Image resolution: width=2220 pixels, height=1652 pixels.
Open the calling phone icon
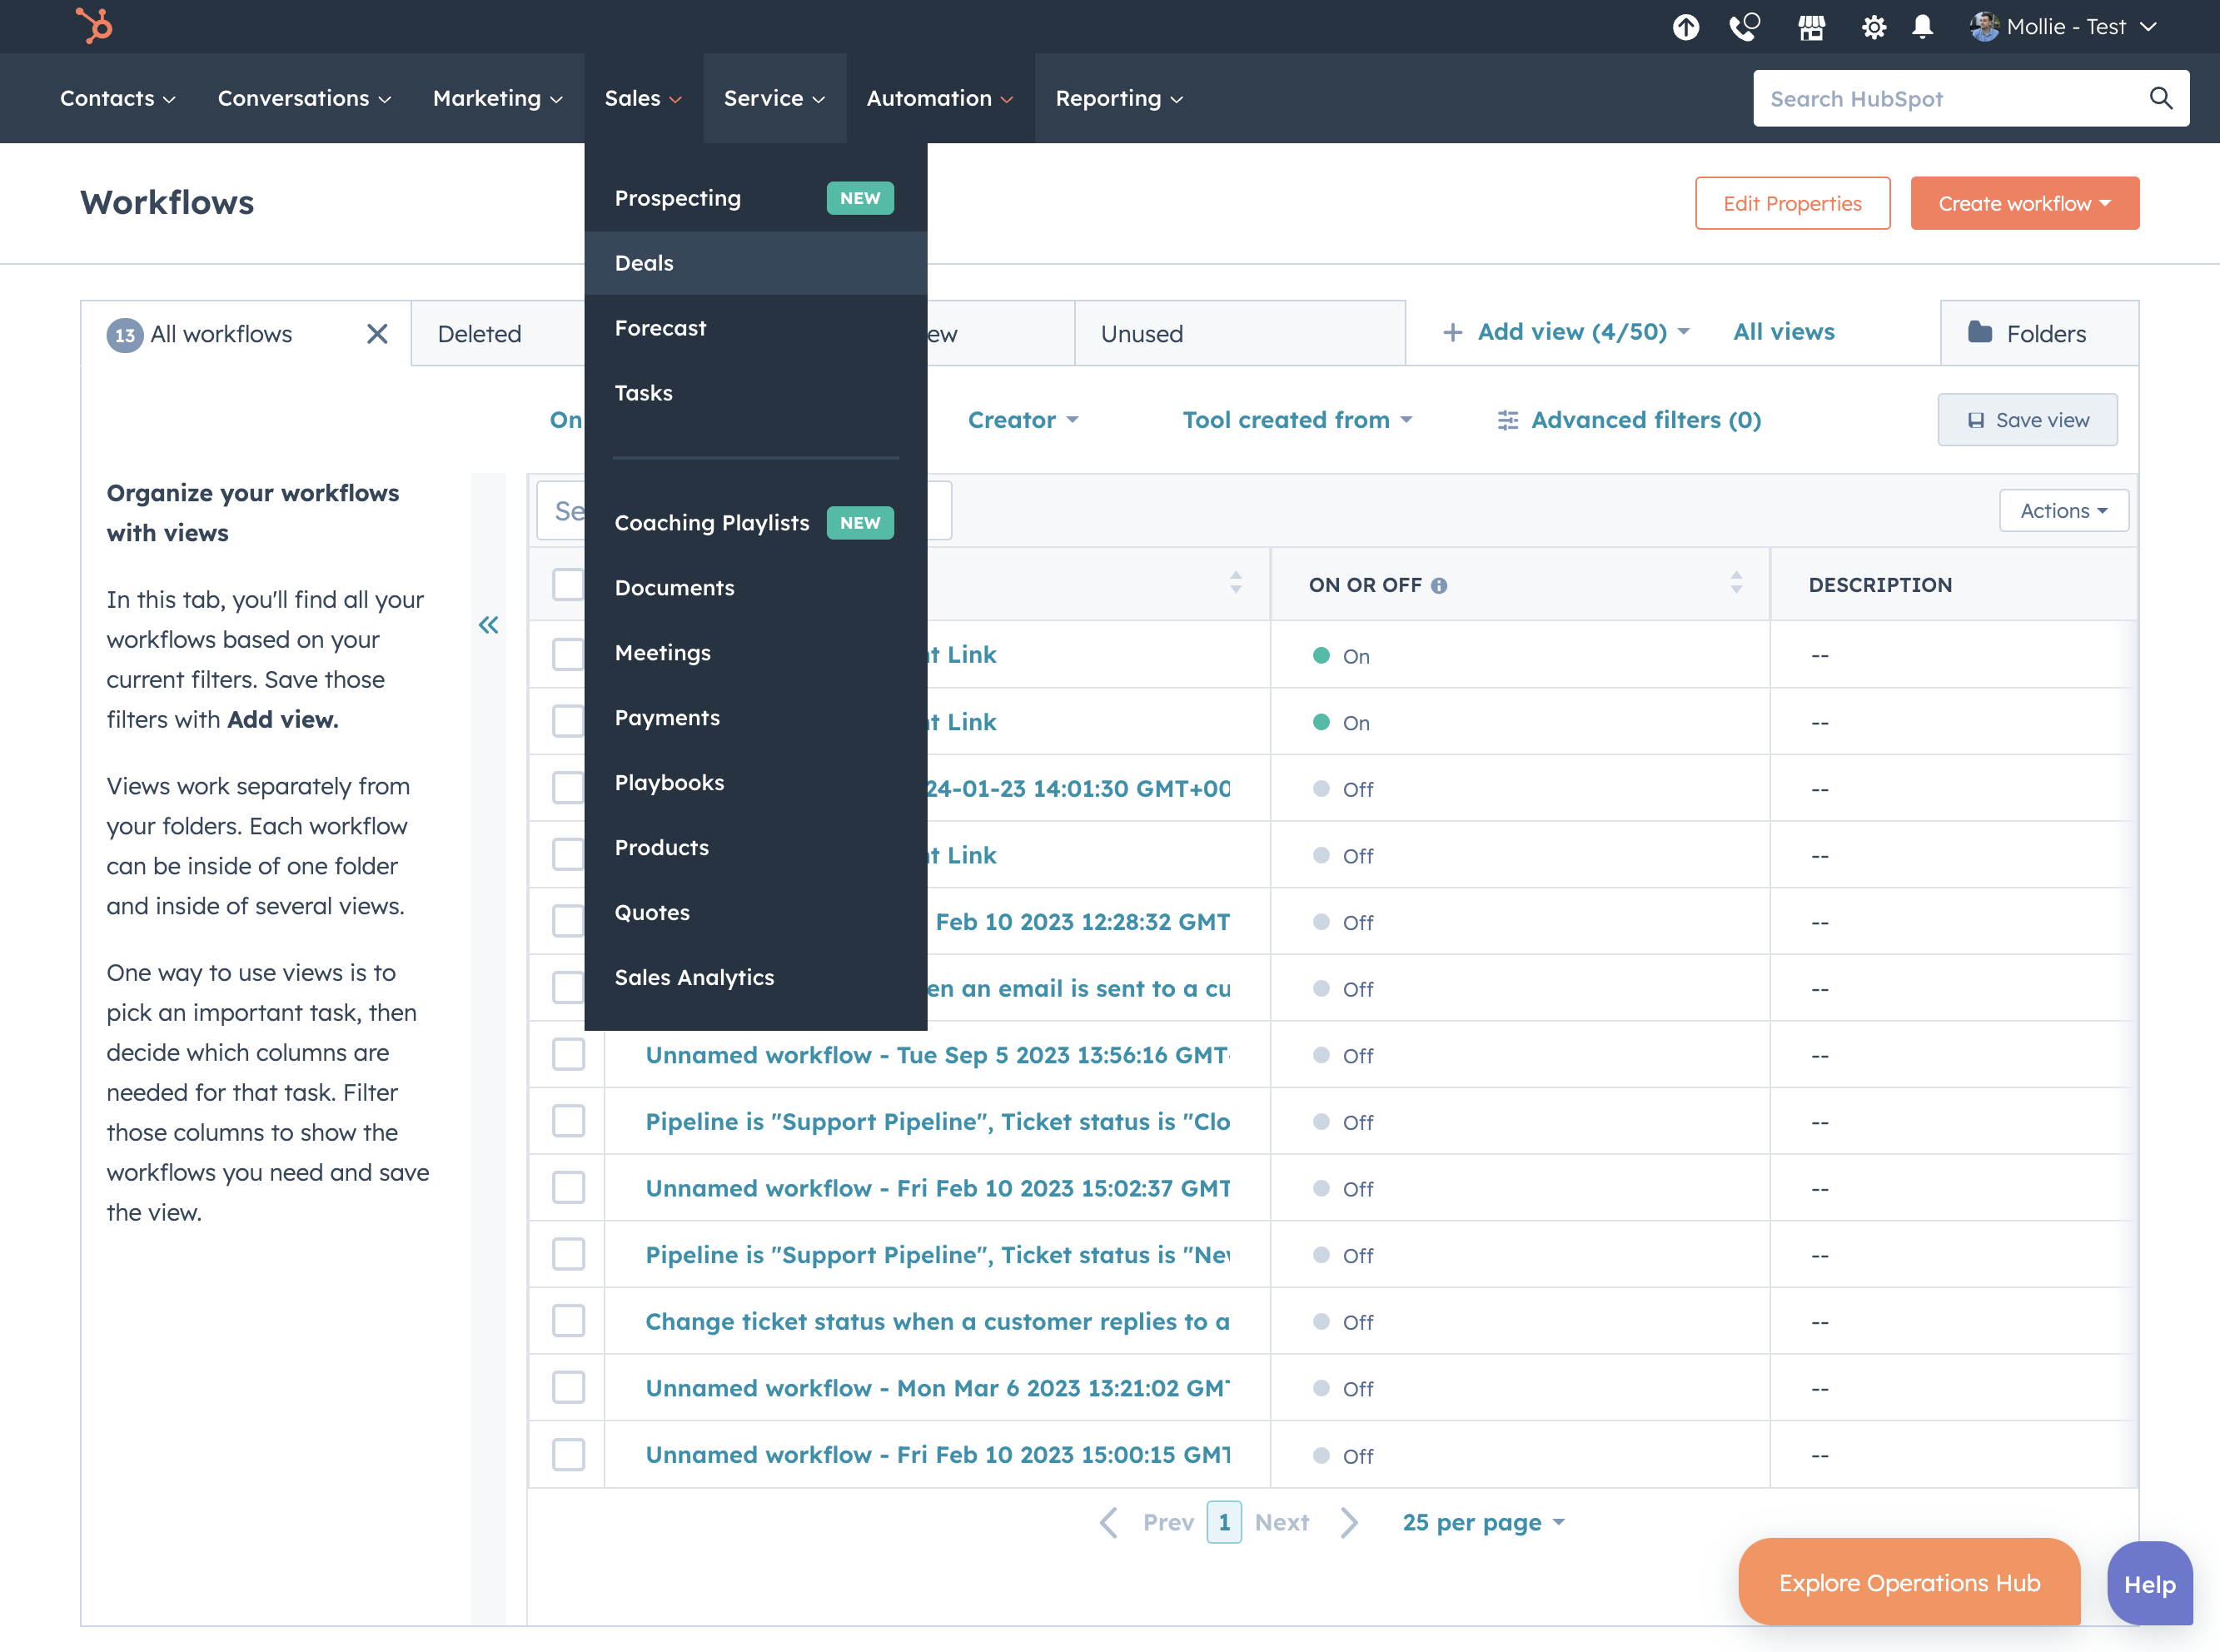pyautogui.click(x=1744, y=27)
